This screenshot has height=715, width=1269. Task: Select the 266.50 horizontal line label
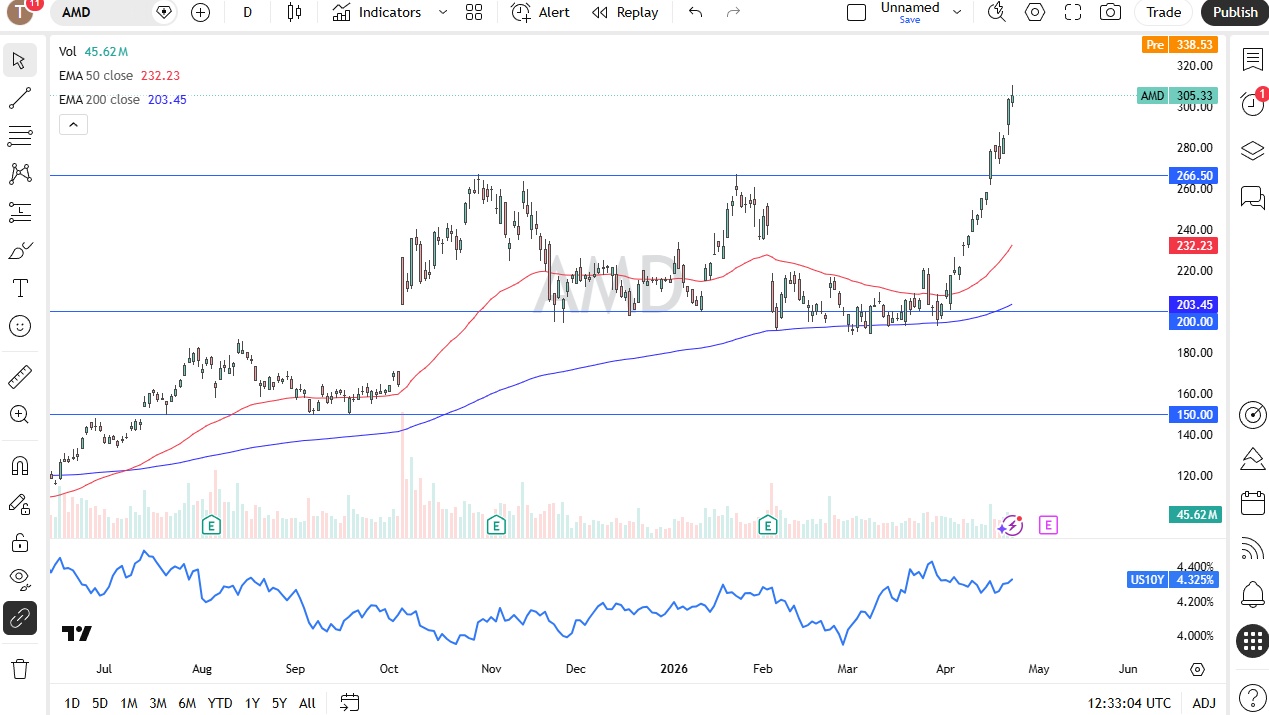[1193, 175]
